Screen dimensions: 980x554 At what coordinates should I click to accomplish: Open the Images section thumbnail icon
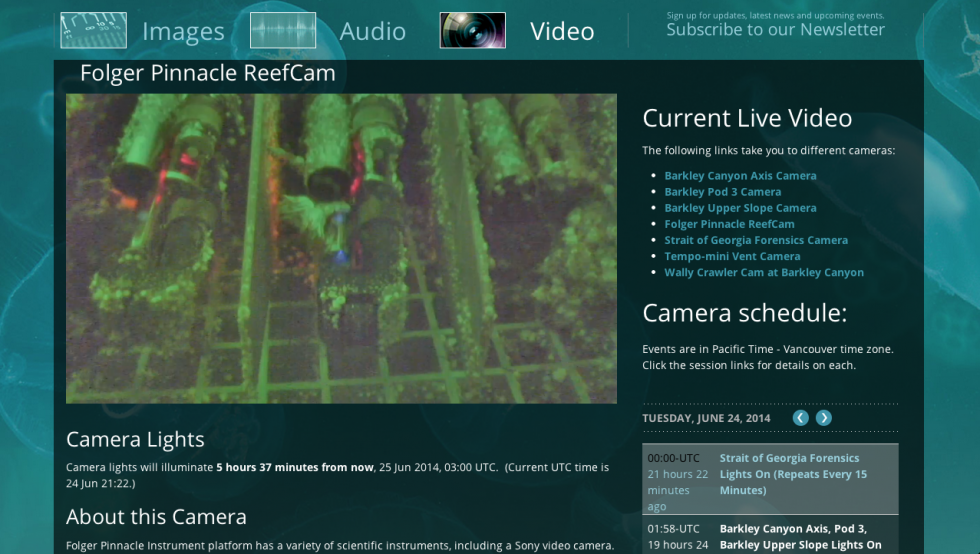pos(94,31)
